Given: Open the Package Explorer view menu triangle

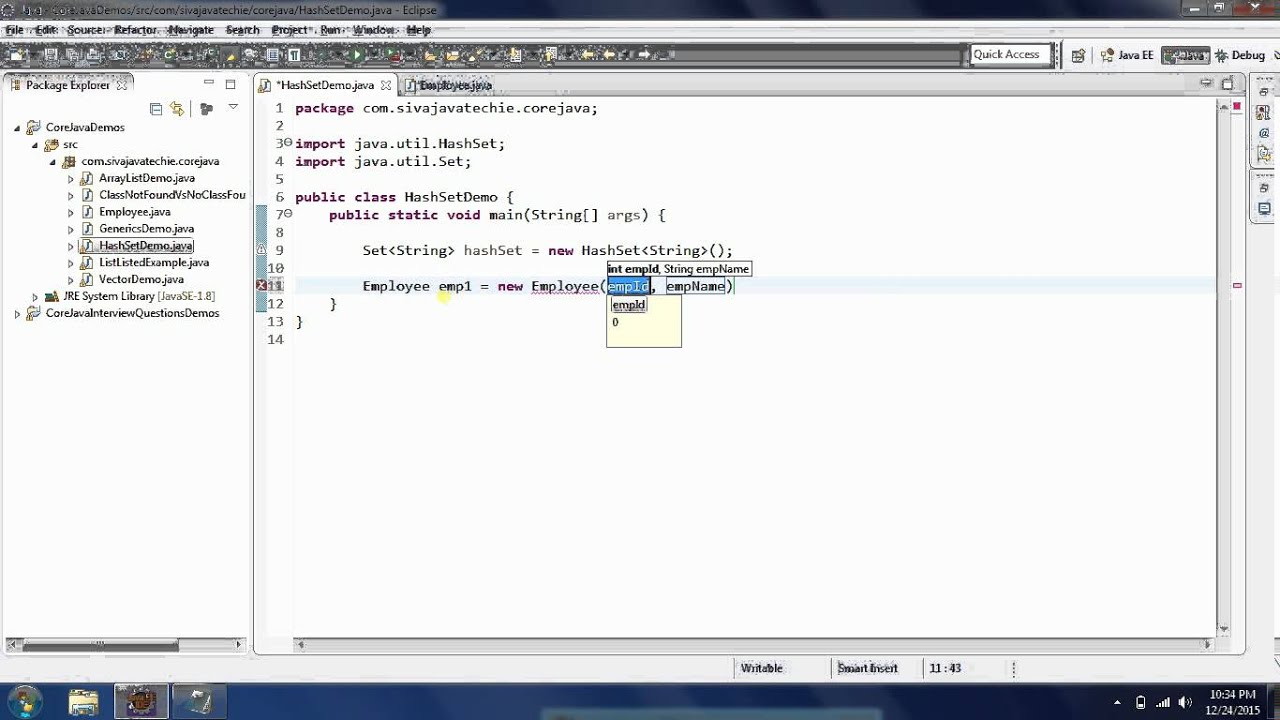Looking at the screenshot, I should [x=233, y=107].
